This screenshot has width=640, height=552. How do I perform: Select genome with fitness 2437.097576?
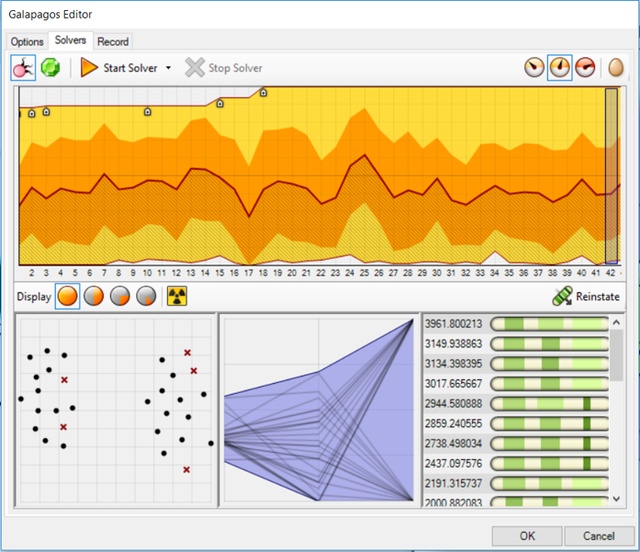(516, 464)
